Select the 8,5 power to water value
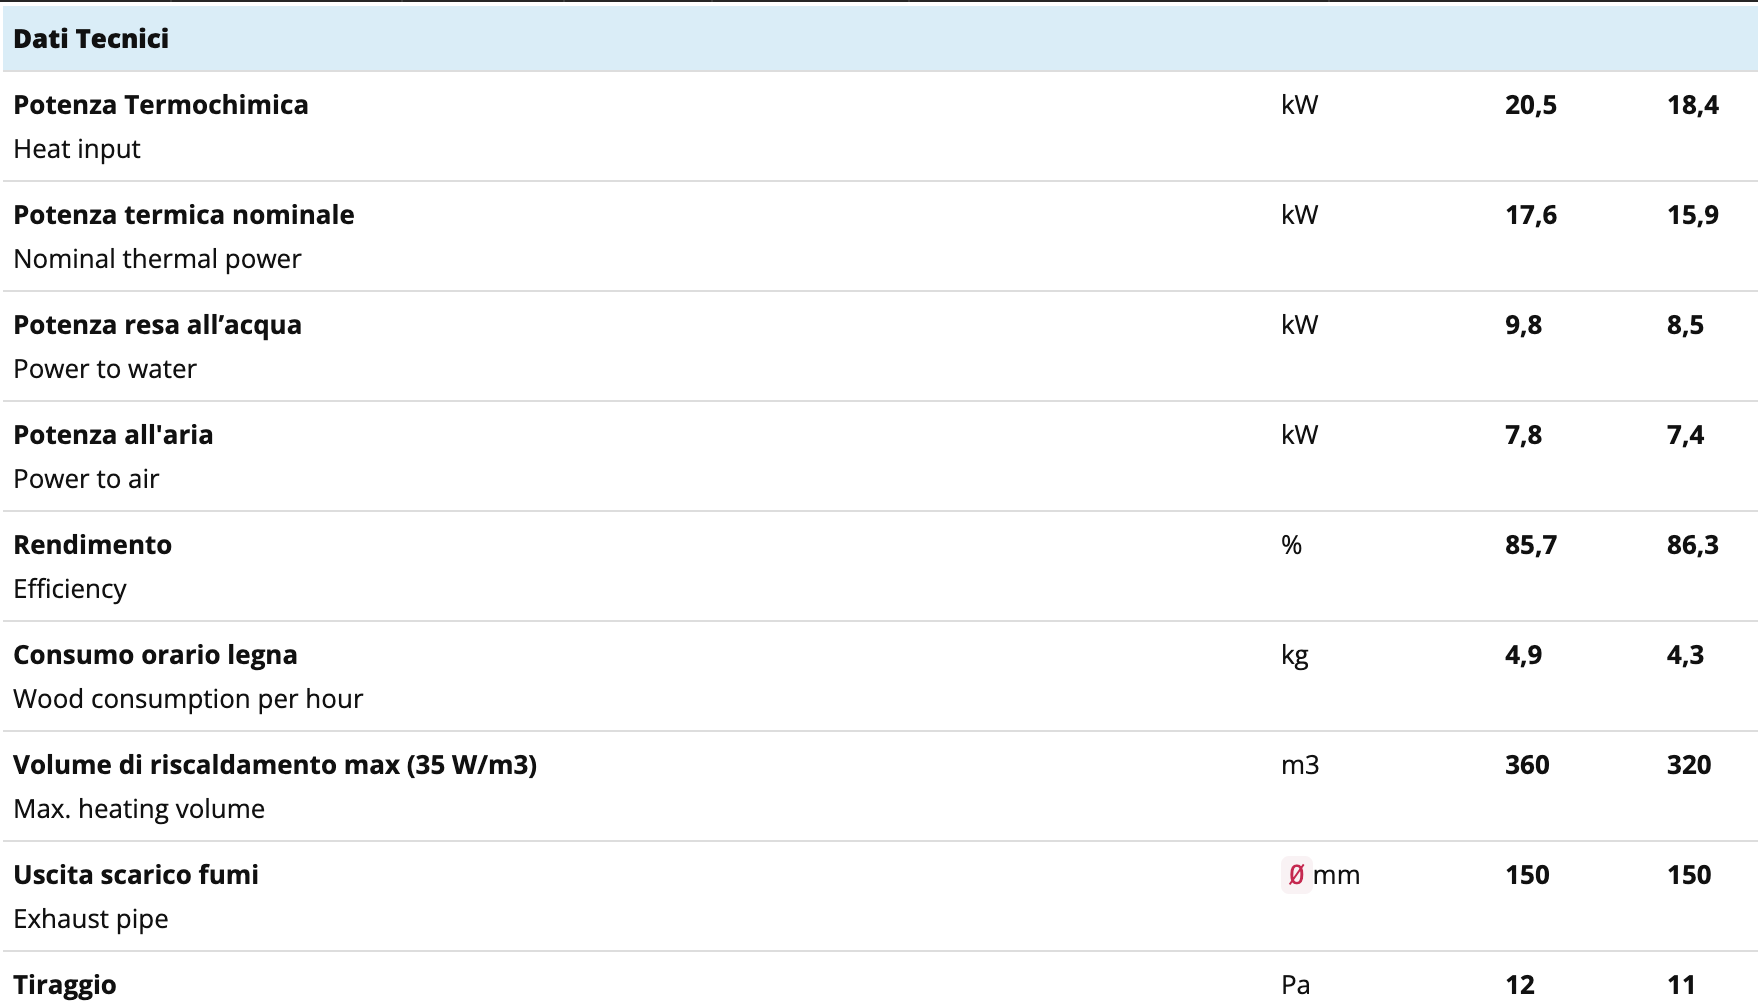The image size is (1758, 1008). coord(1685,325)
